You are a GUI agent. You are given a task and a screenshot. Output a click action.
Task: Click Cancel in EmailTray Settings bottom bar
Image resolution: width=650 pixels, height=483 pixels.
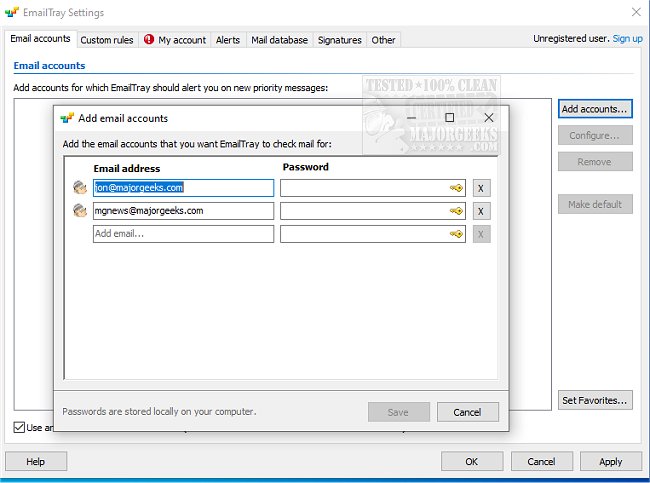click(541, 461)
